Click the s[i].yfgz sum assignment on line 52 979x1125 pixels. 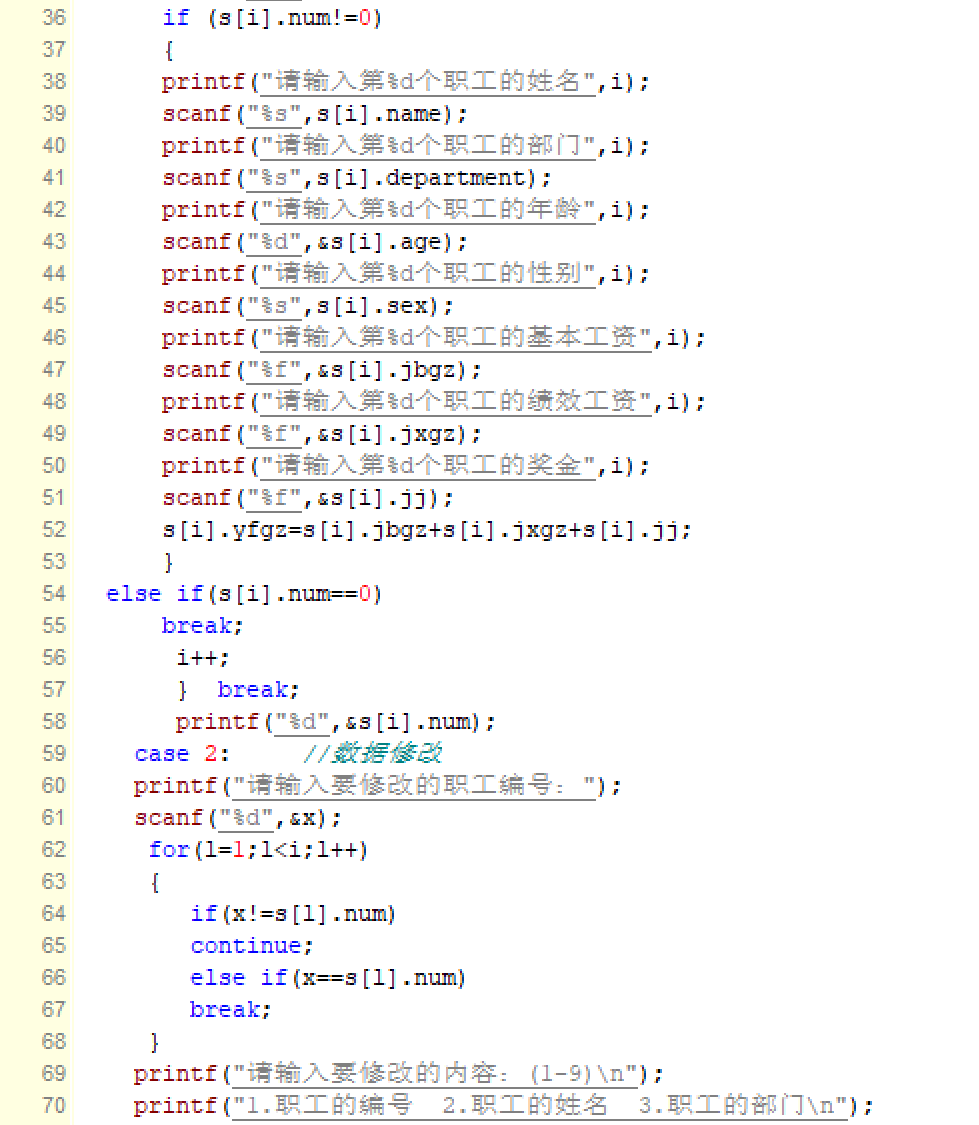pos(426,530)
